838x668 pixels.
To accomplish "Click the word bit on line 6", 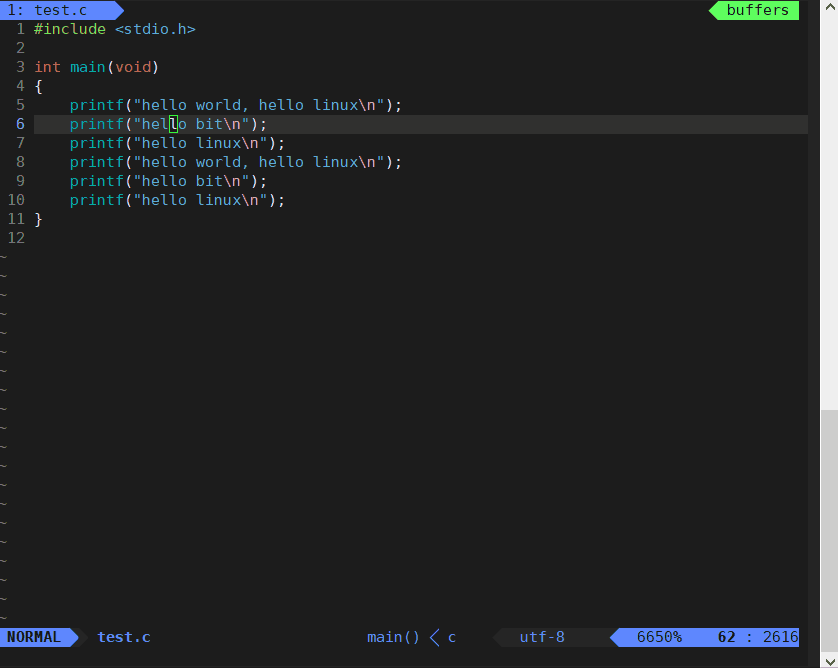I will [209, 125].
